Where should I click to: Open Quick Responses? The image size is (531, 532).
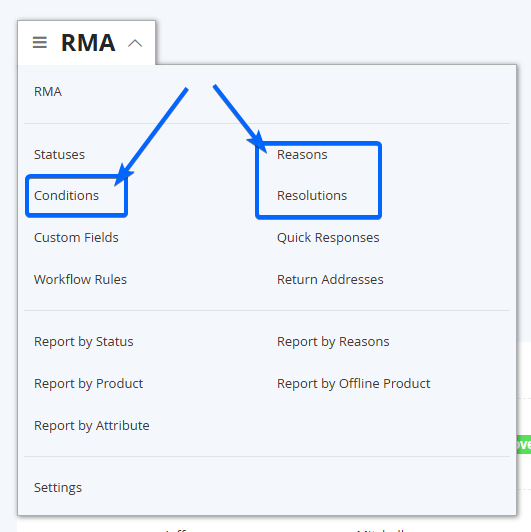pyautogui.click(x=328, y=238)
